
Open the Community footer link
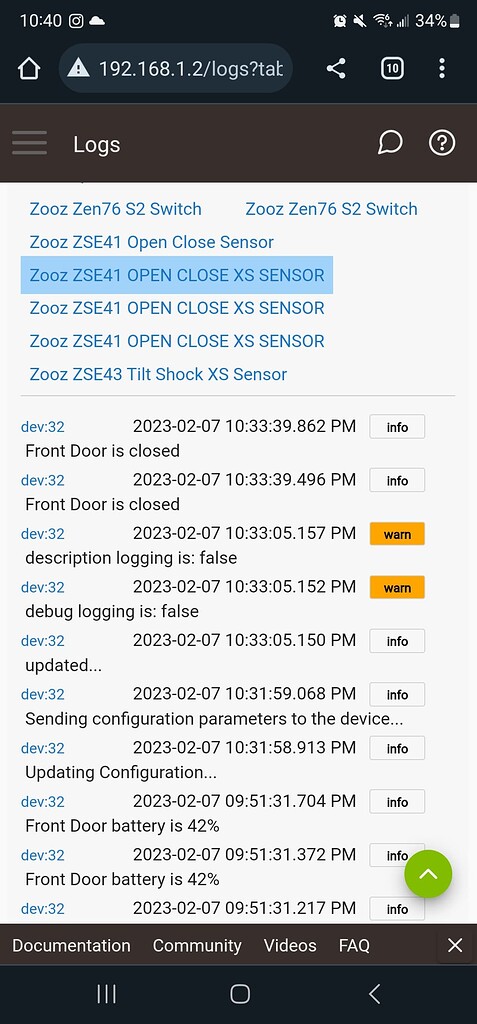point(197,946)
